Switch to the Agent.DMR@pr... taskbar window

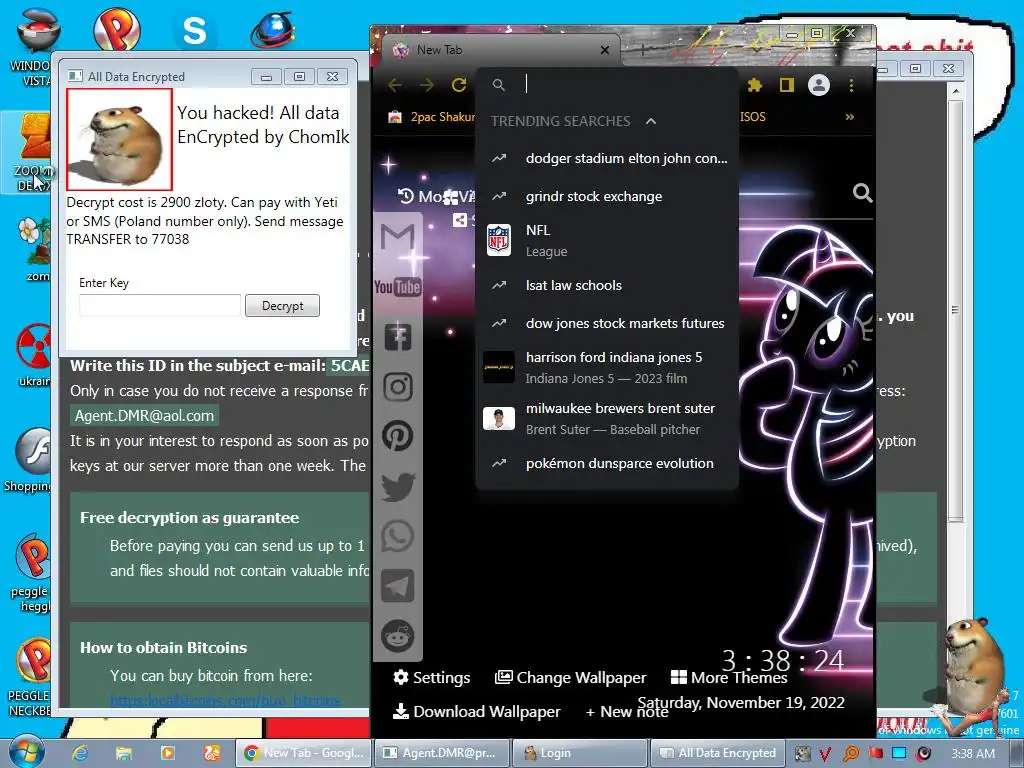440,753
